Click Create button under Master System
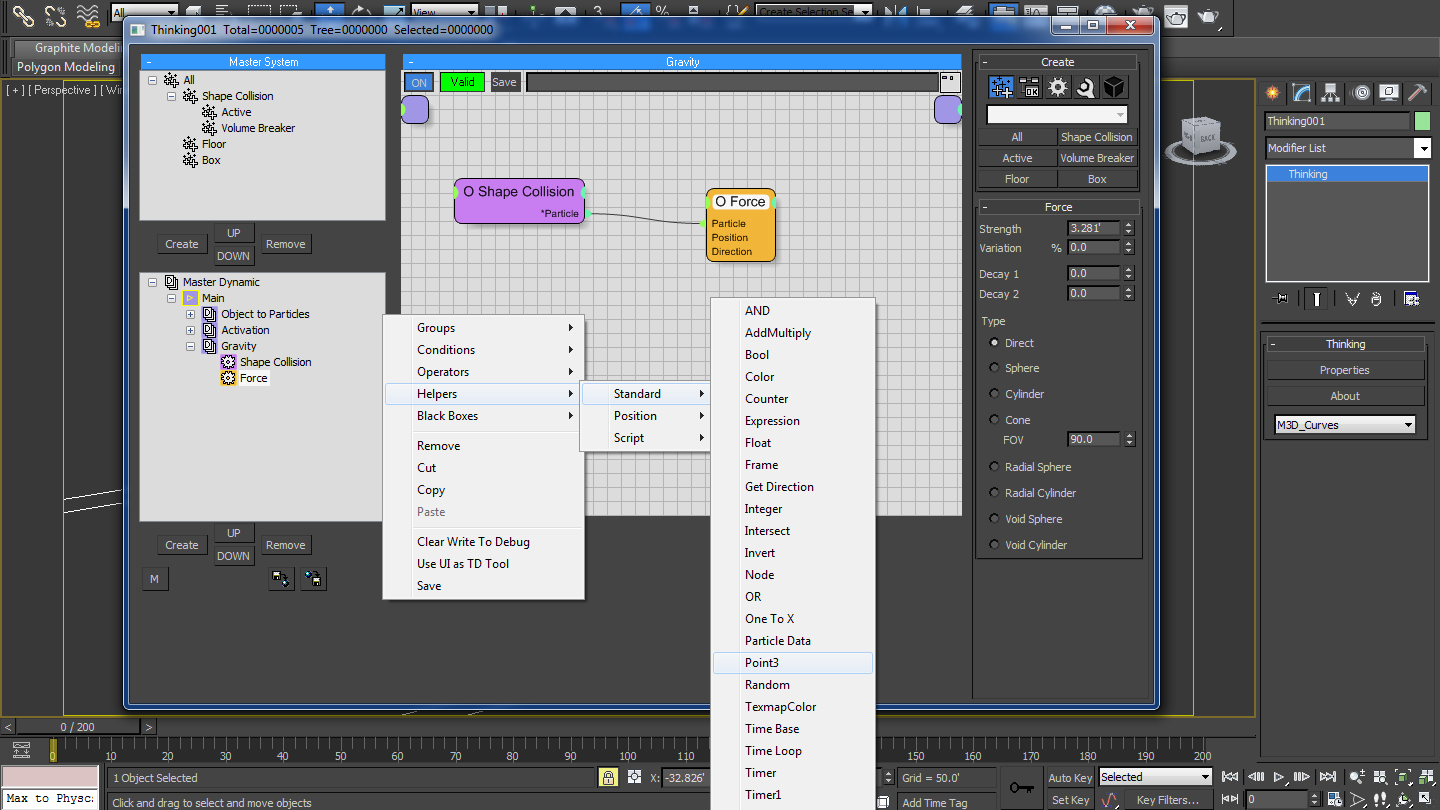The width and height of the screenshot is (1440, 810). pos(182,244)
